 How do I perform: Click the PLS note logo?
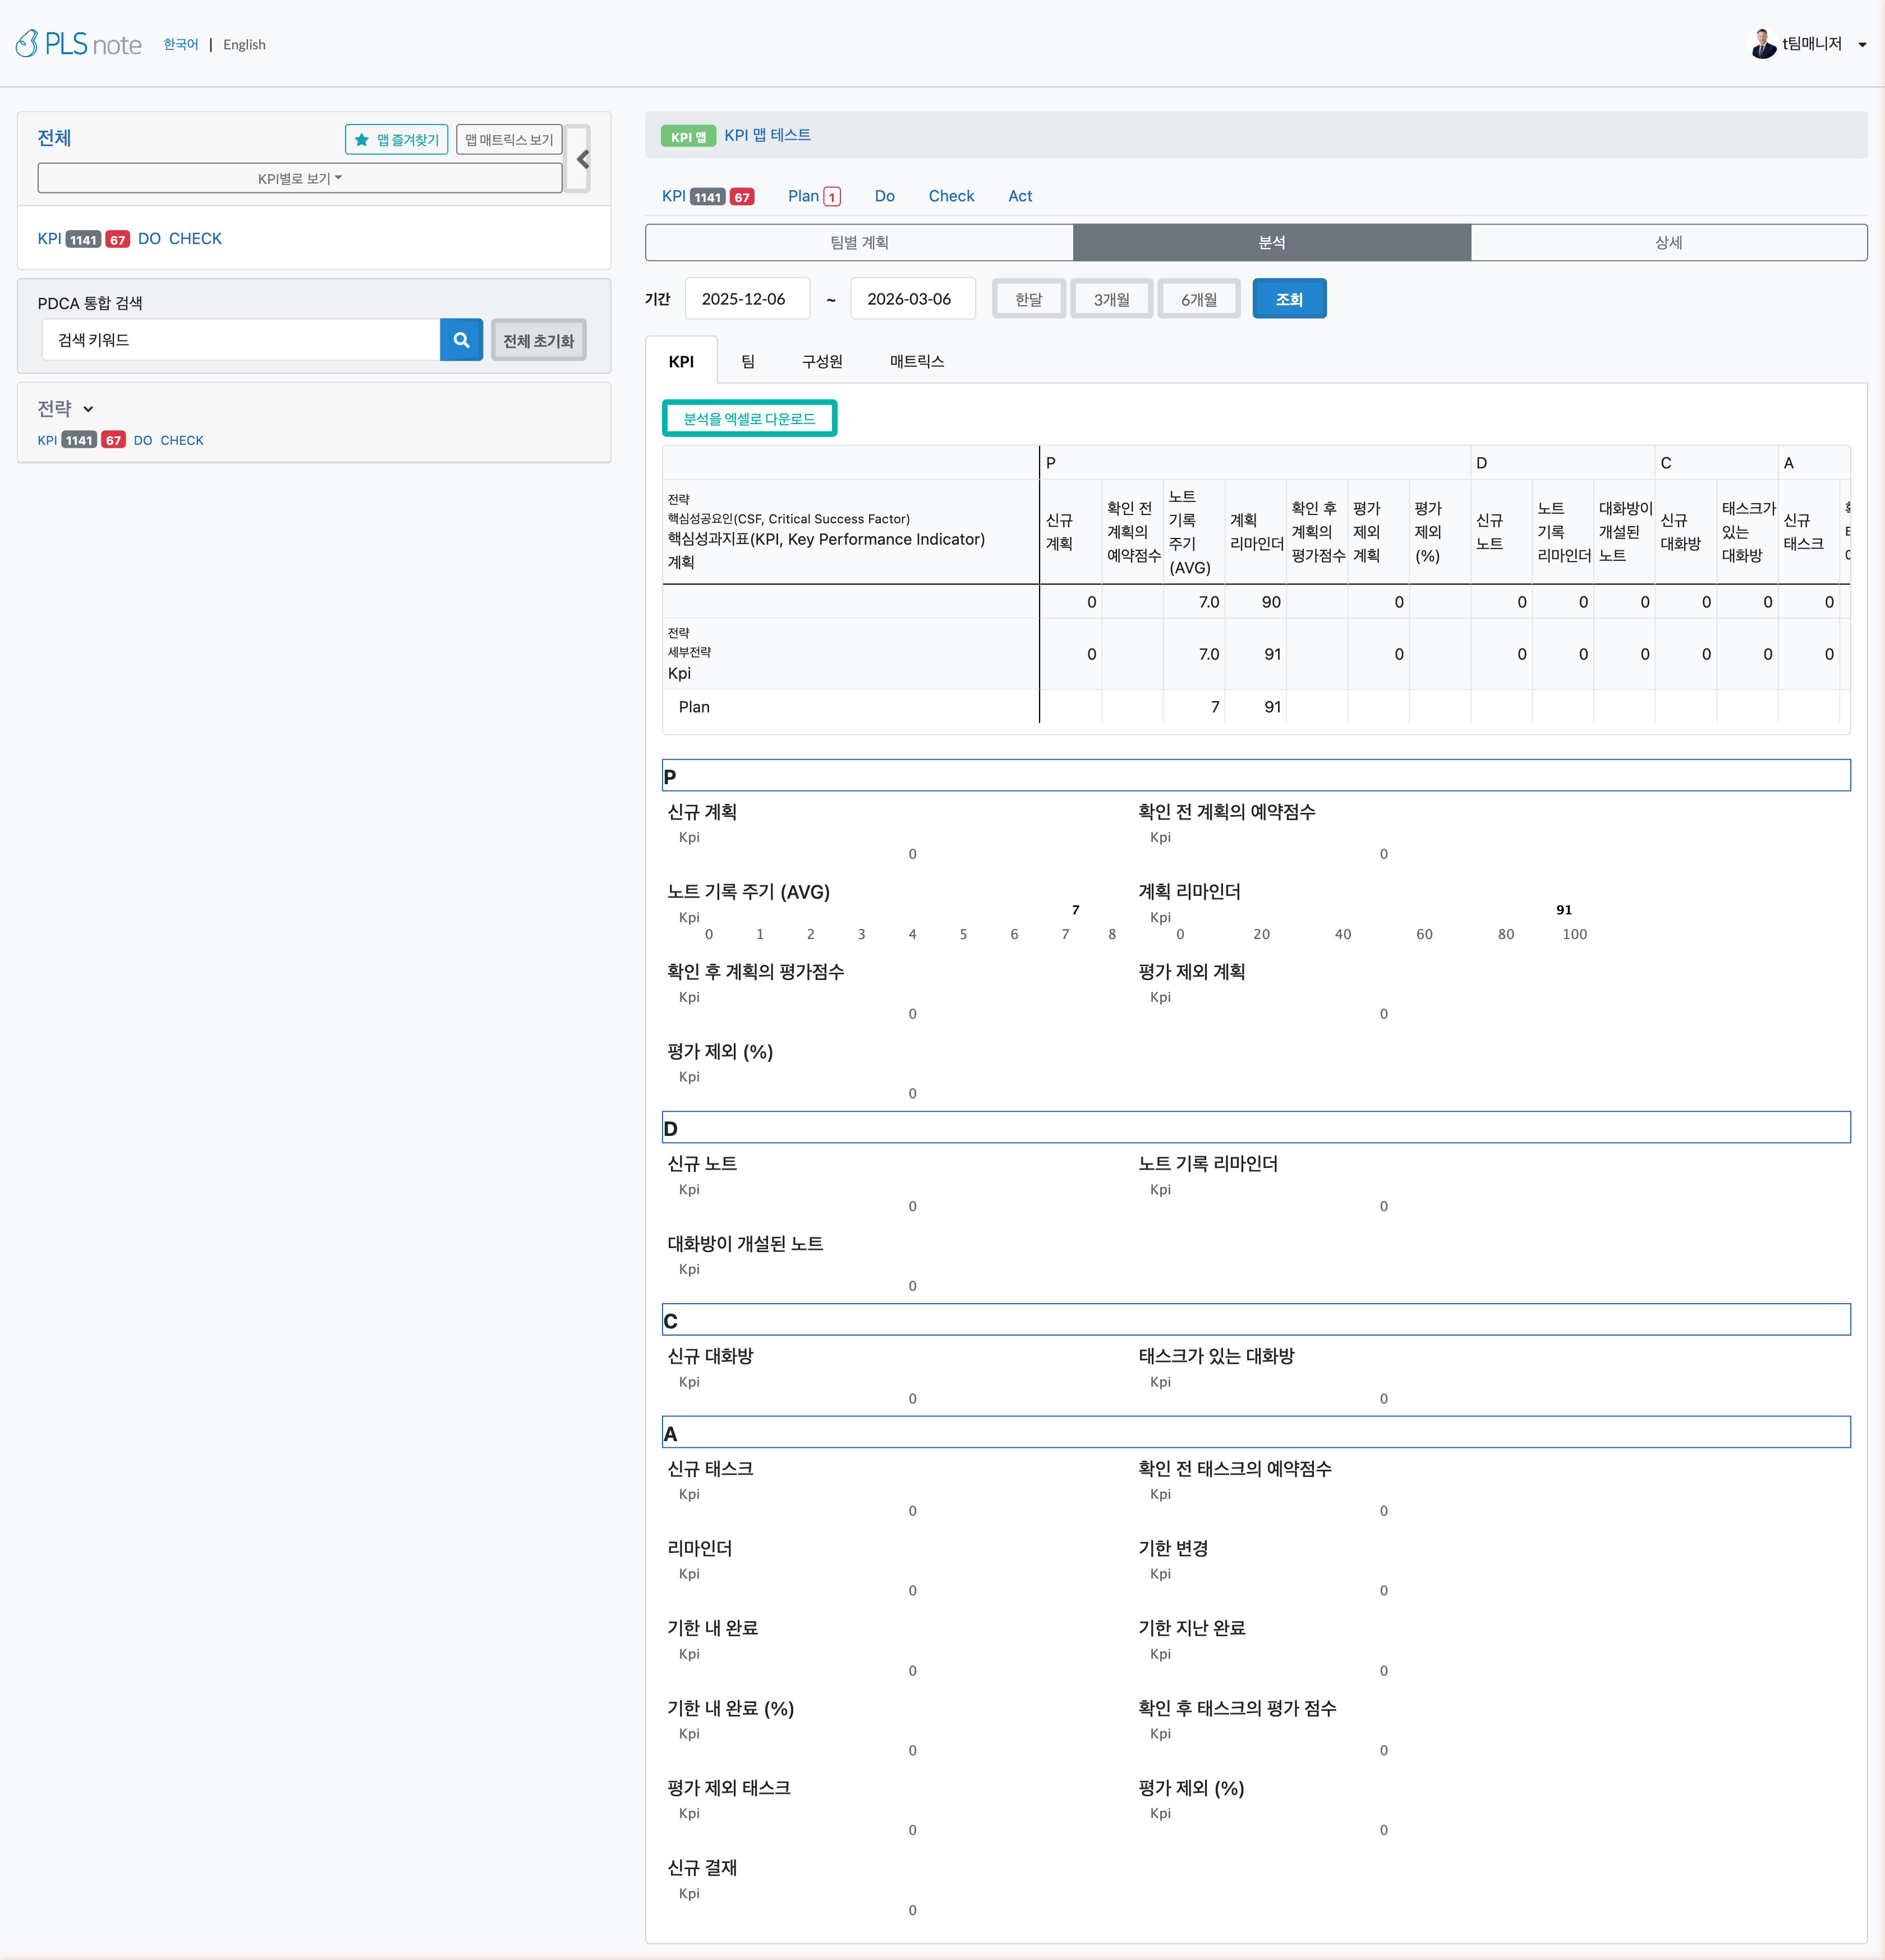click(79, 44)
